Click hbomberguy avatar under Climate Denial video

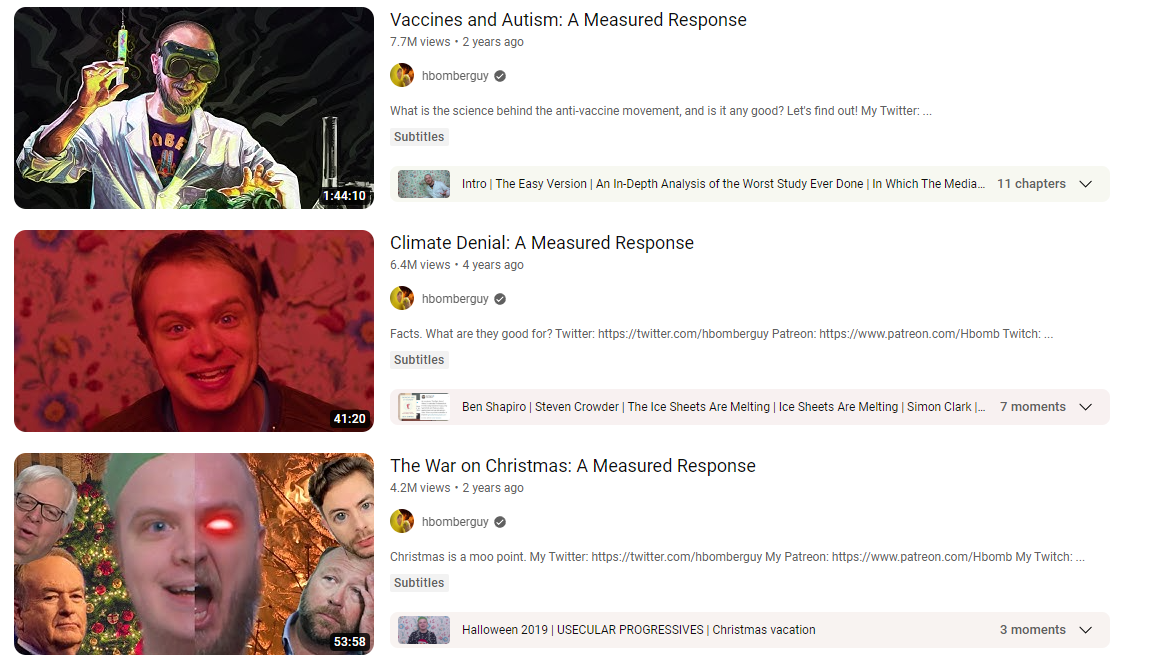[402, 299]
